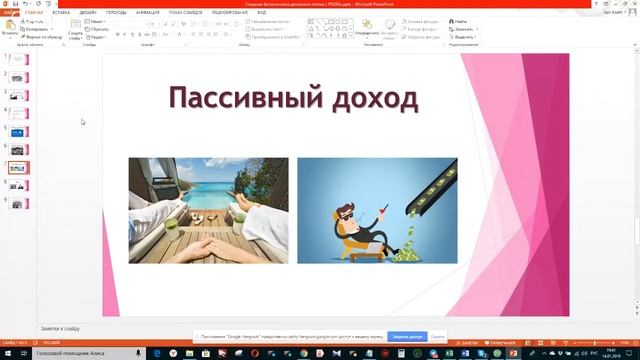Viewport: 640px width, 360px height.
Task: Click the New Slide (Создать слайд) icon
Action: pos(76,25)
